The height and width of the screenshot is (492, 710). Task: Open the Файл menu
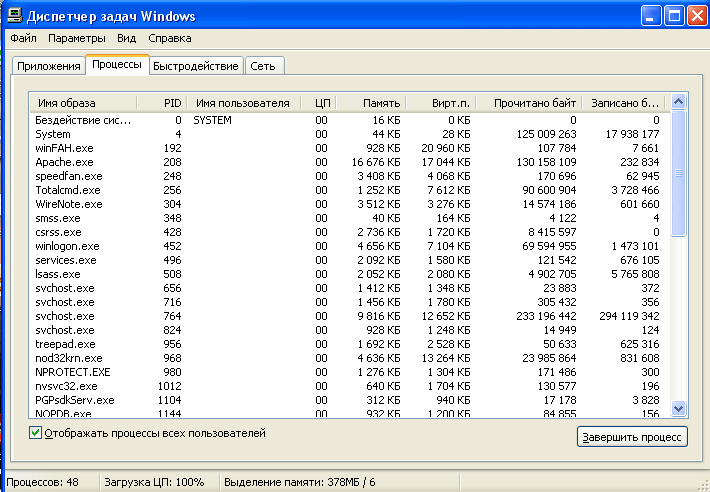(x=23, y=38)
